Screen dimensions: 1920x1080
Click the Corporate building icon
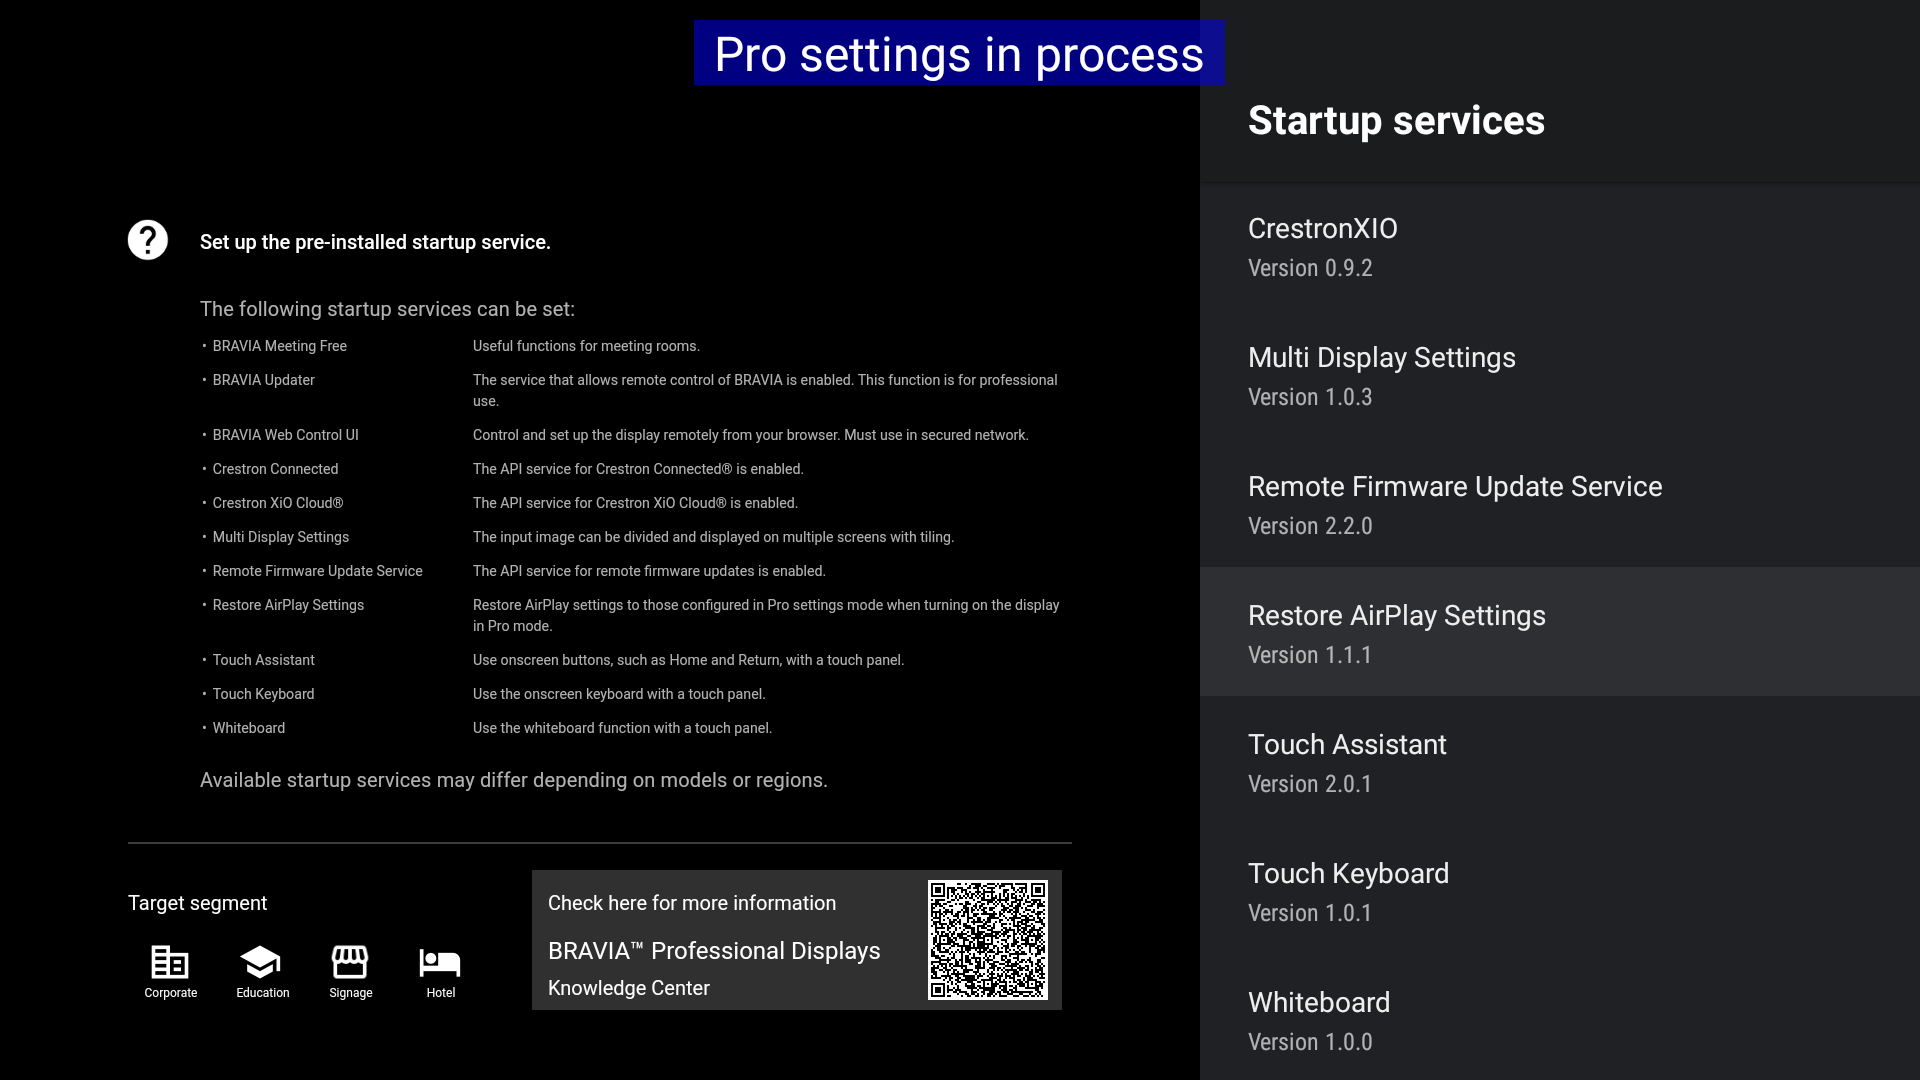coord(170,962)
